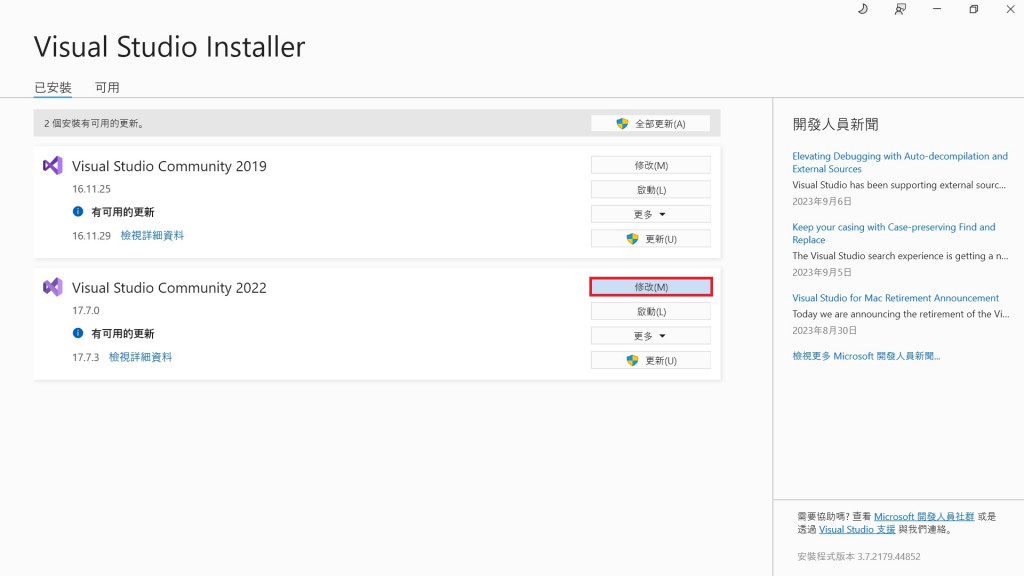The image size is (1024, 576).
Task: Open Visual Studio 支援 link
Action: click(857, 530)
